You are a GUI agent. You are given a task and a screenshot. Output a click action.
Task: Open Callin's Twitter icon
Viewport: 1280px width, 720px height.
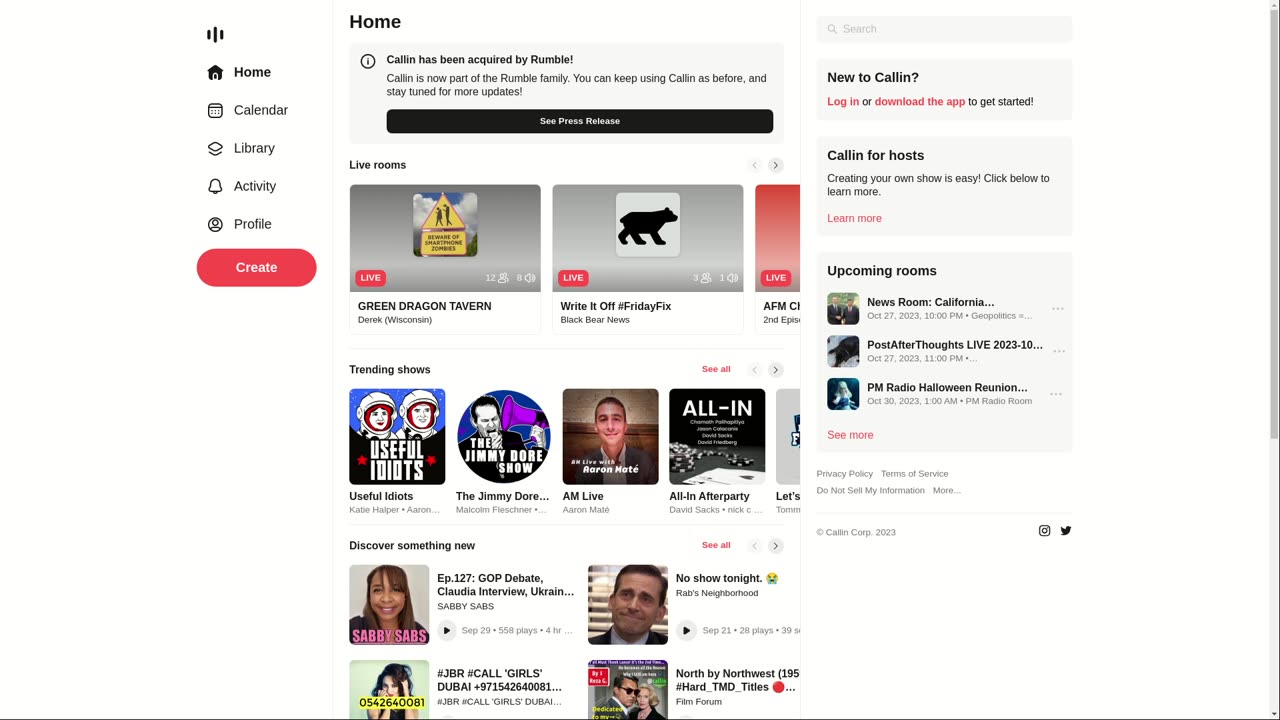1066,531
